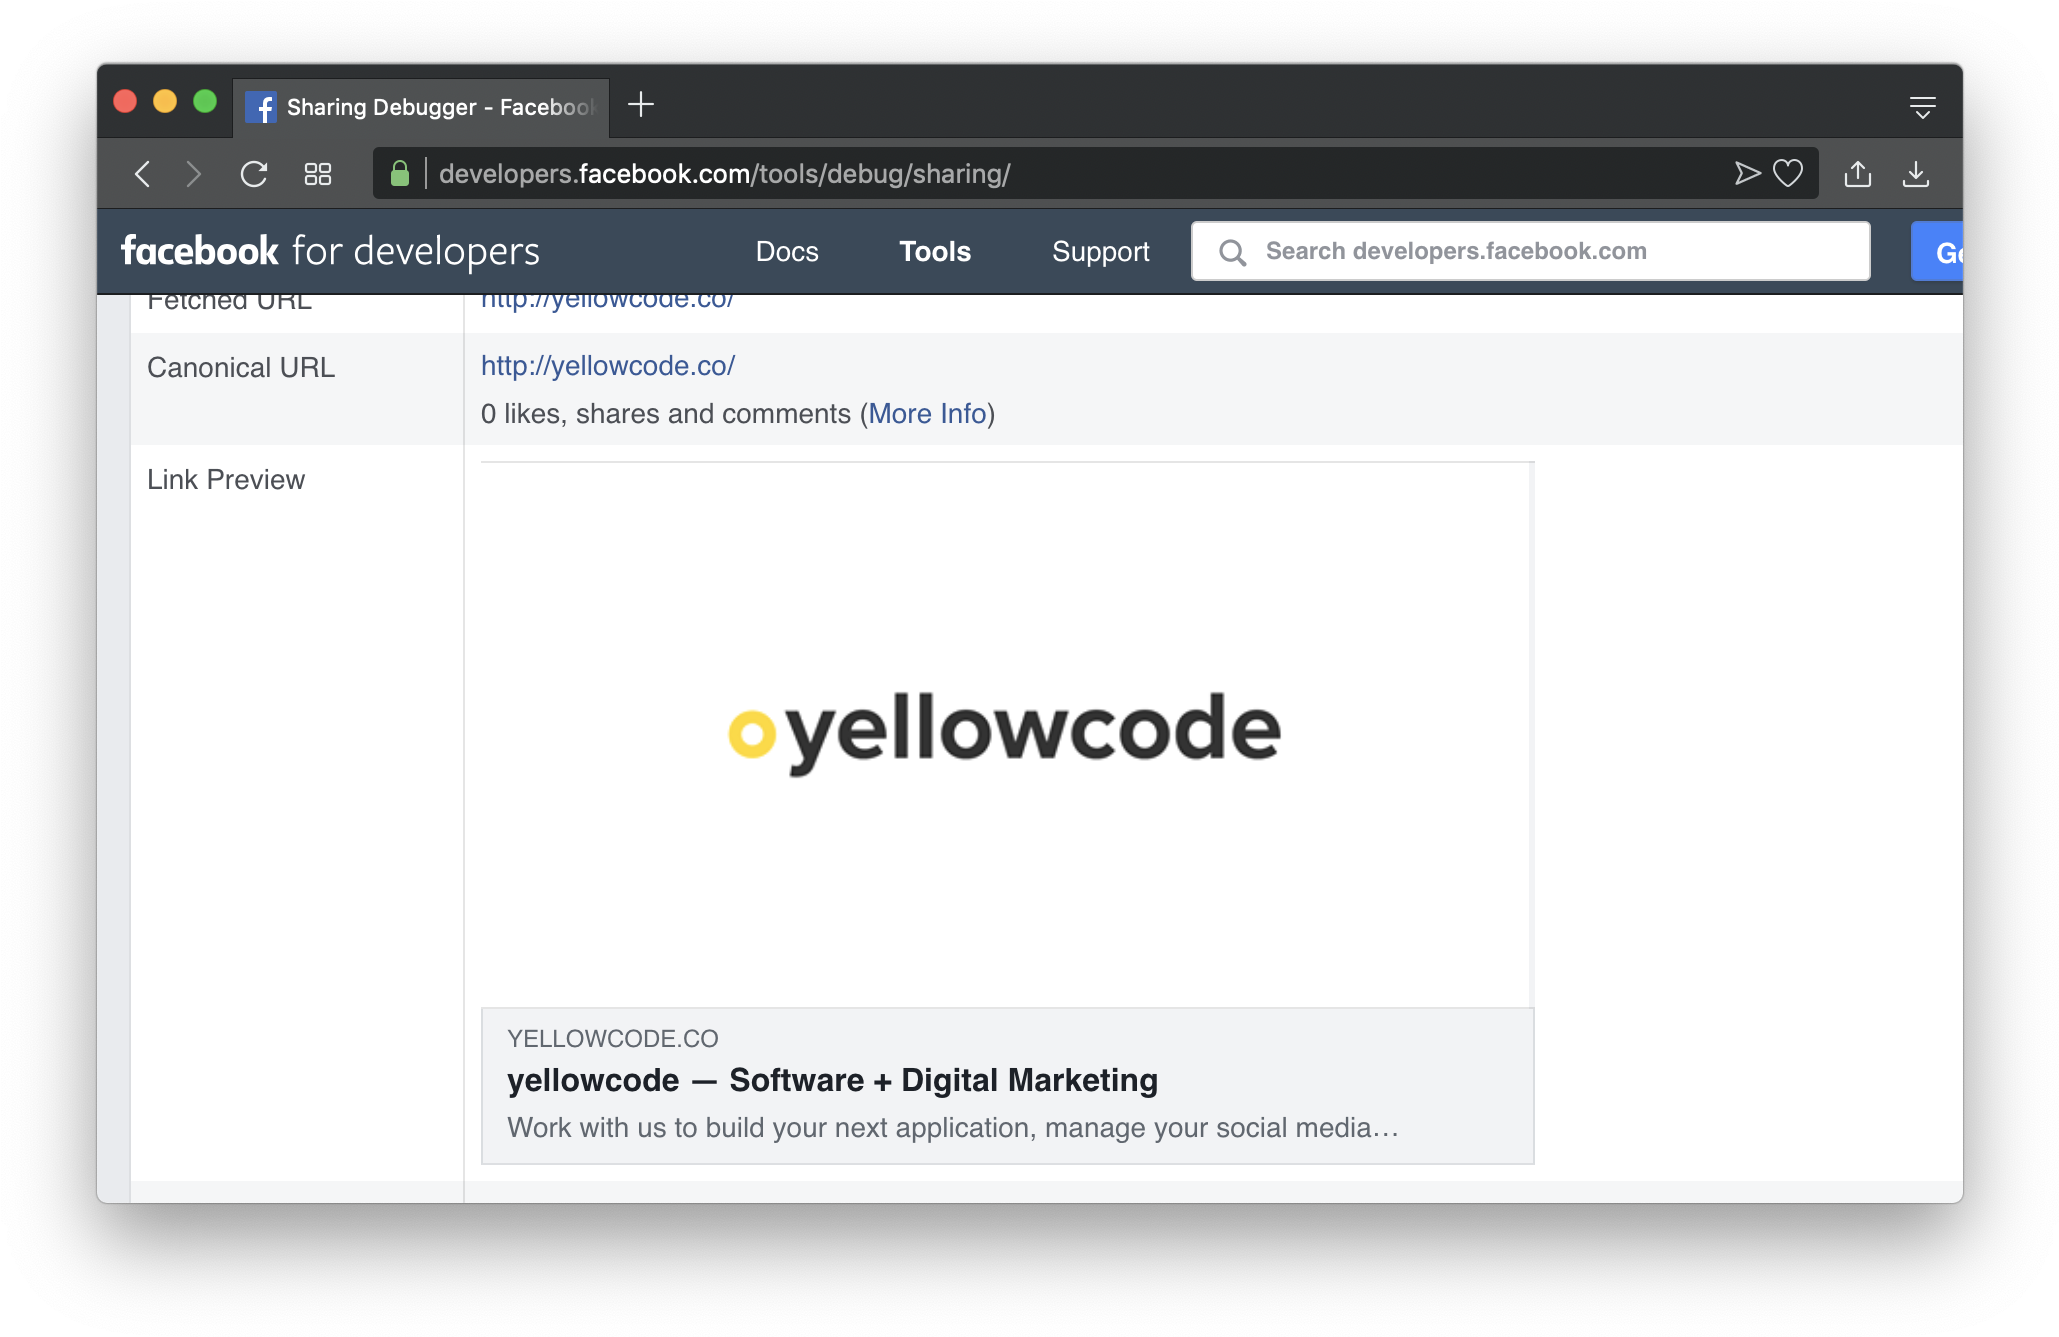Click the Link Preview row label
This screenshot has width=2059, height=1337.
[226, 480]
